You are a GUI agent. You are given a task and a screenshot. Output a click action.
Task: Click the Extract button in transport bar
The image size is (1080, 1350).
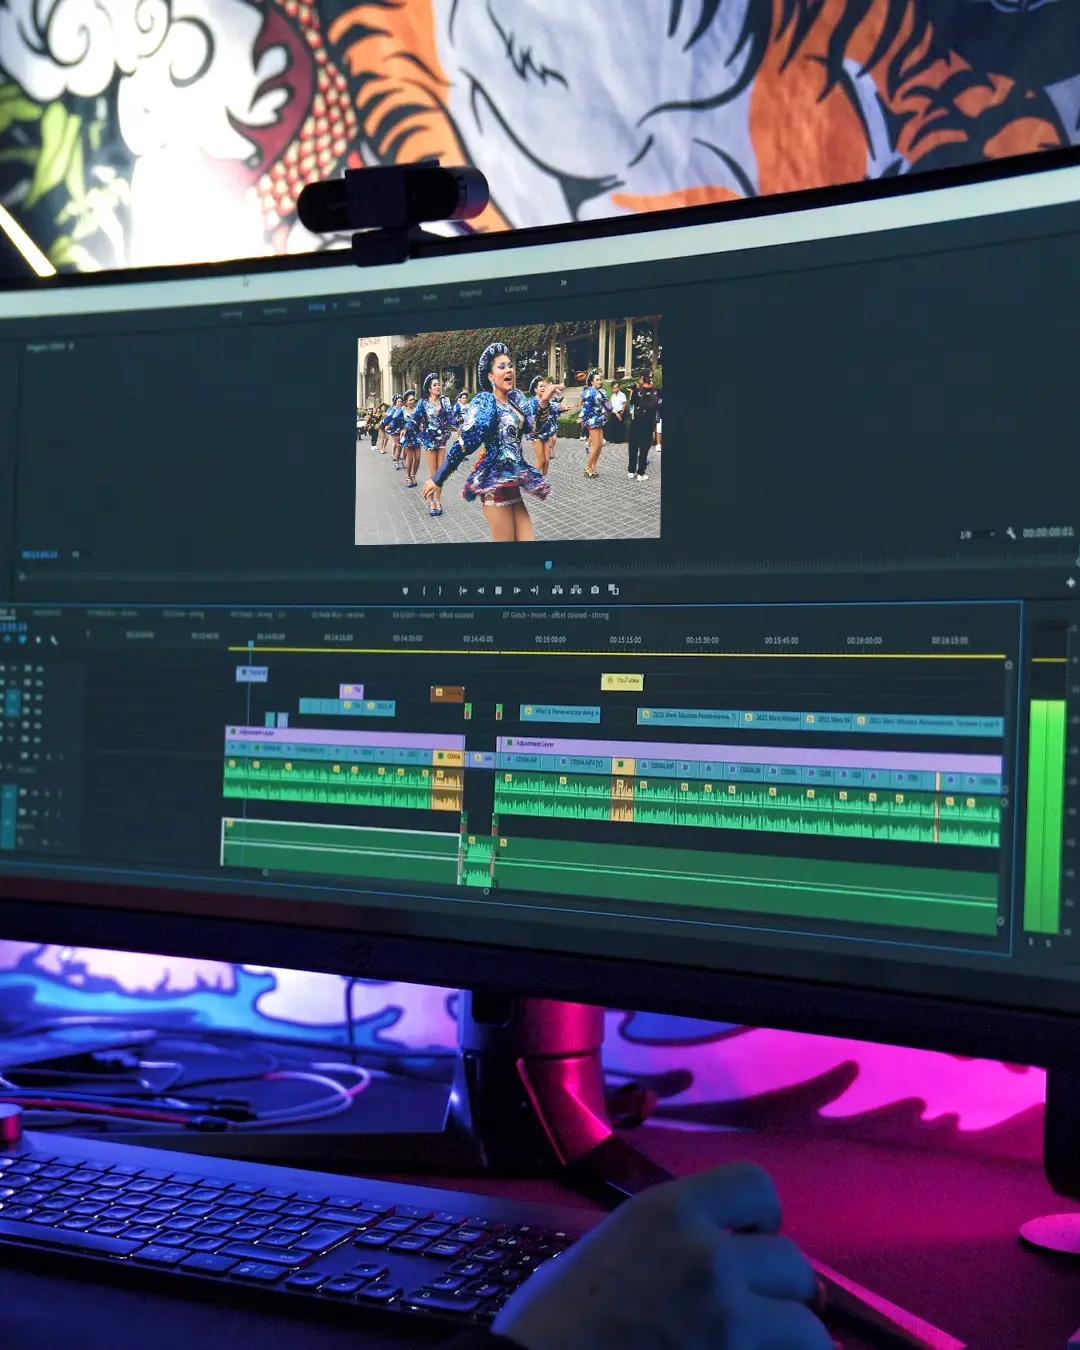coord(576,590)
